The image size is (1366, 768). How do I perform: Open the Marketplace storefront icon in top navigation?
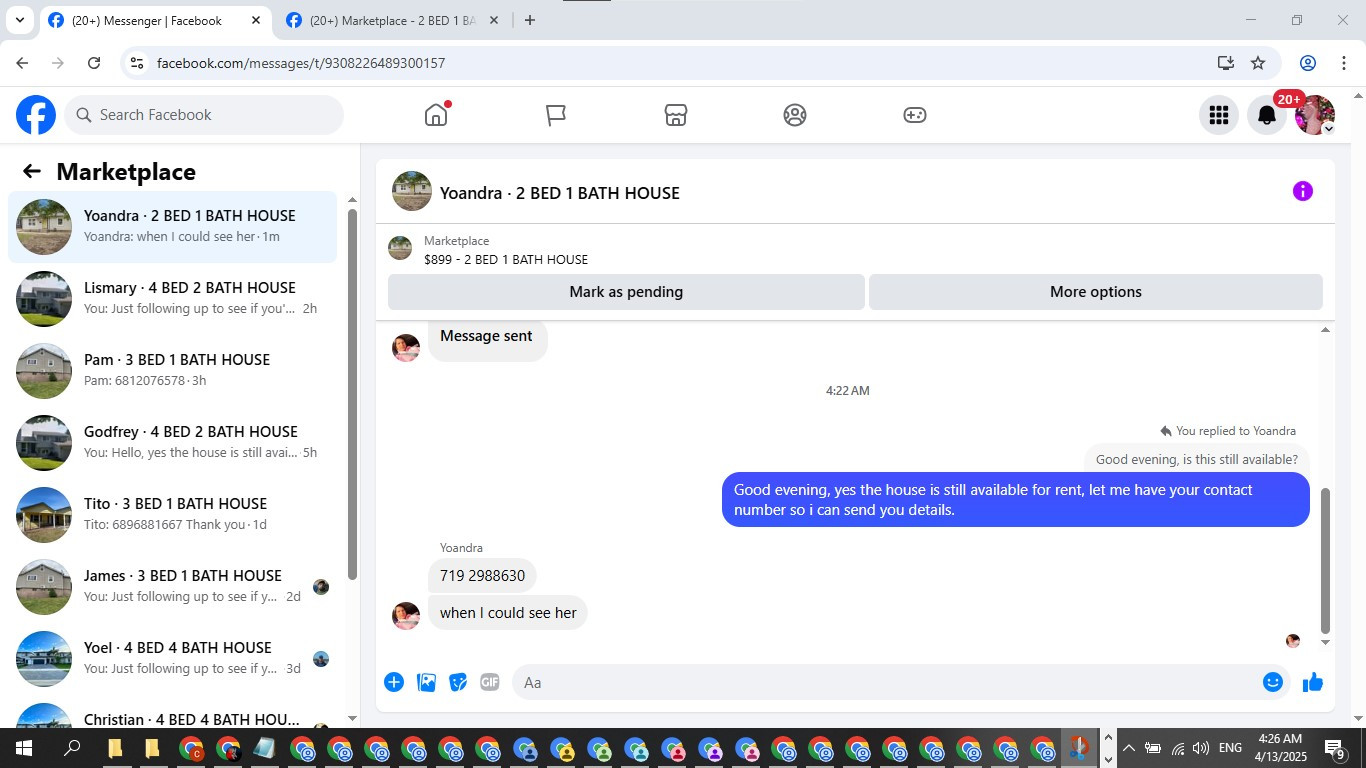[x=676, y=115]
